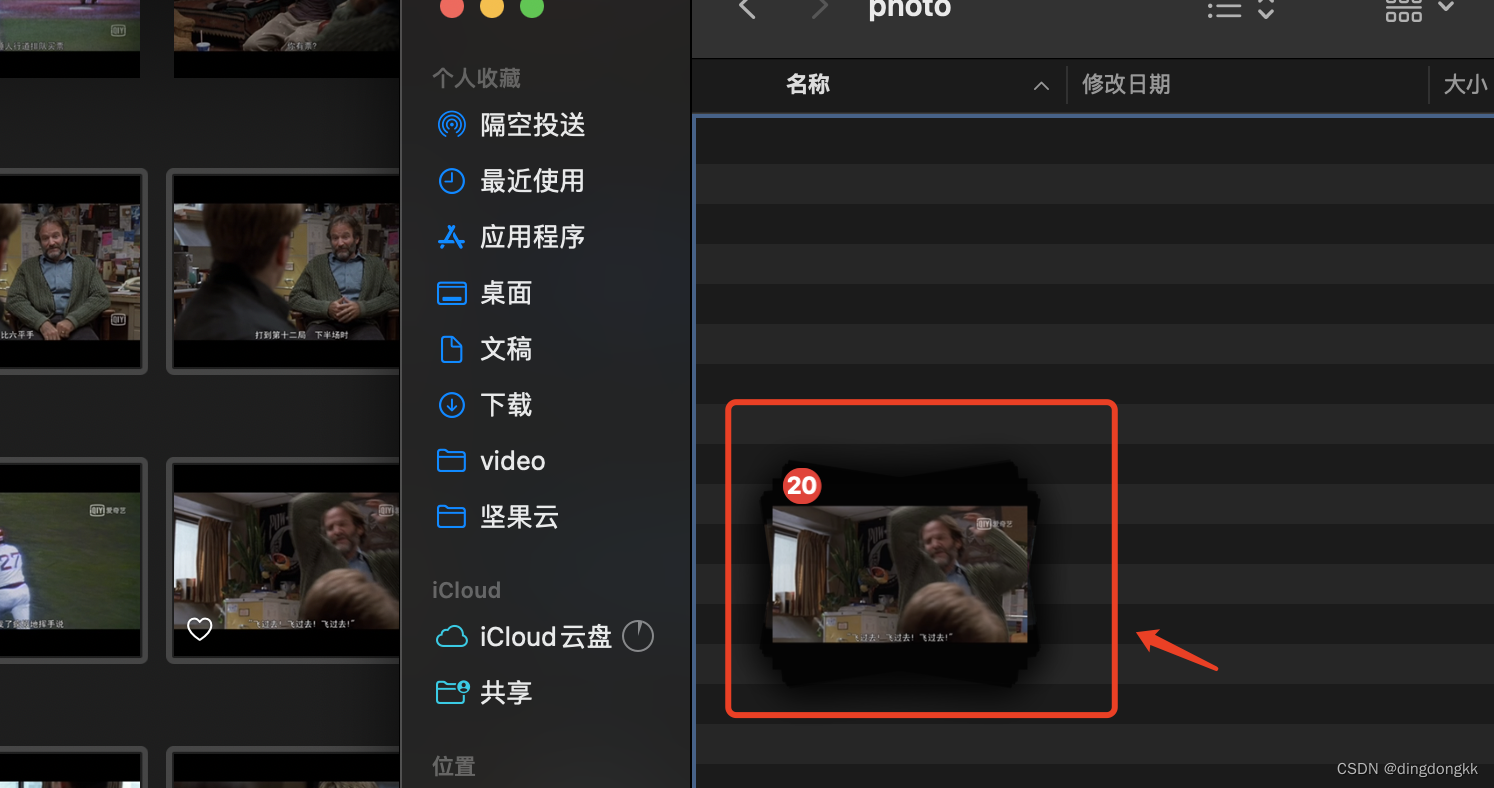Screen dimensions: 1494x788
Task: Open the group-by grid dropdown
Action: (1419, 9)
